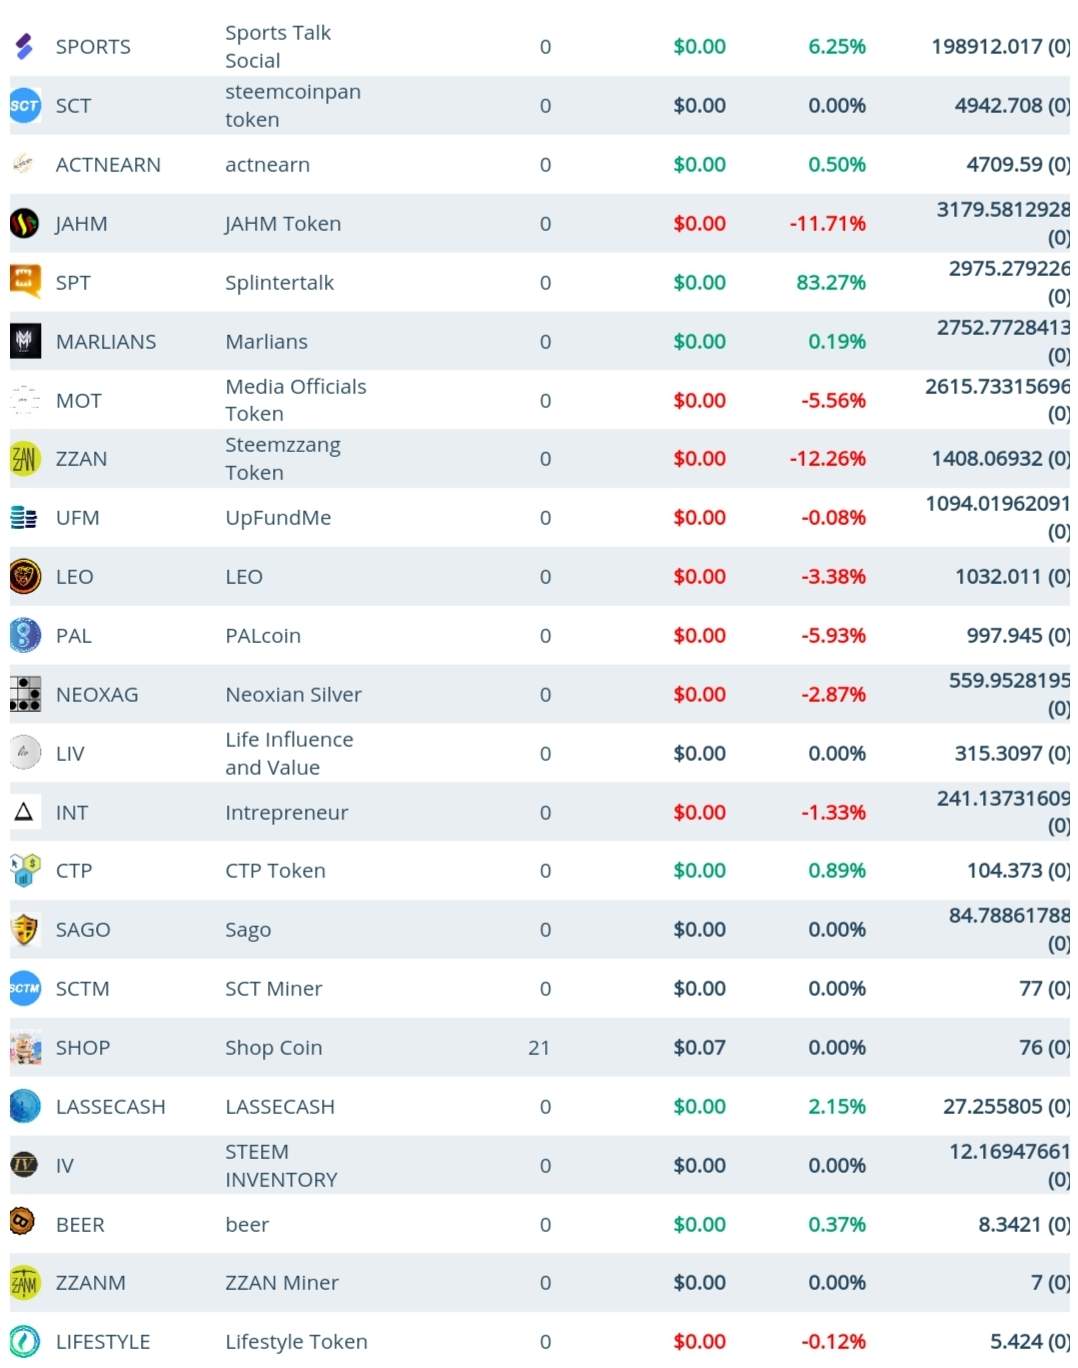This screenshot has height=1368, width=1078.
Task: Click the yellow ZZAN token icon
Action: 25,458
